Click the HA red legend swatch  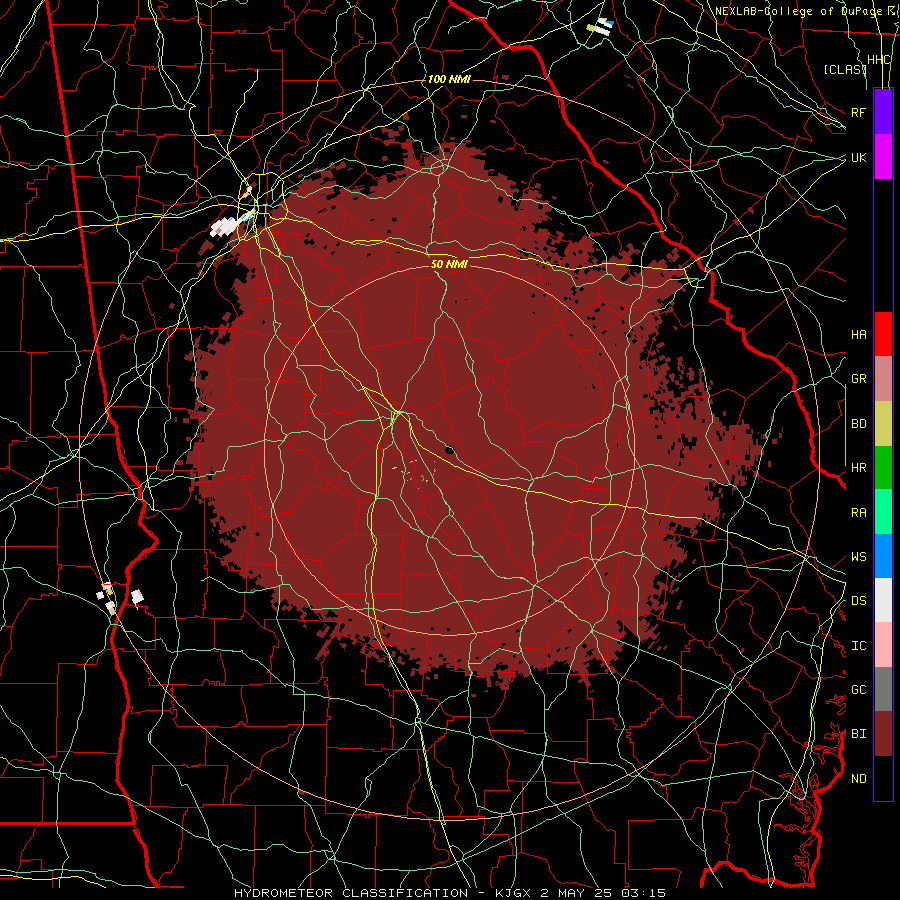coord(883,334)
